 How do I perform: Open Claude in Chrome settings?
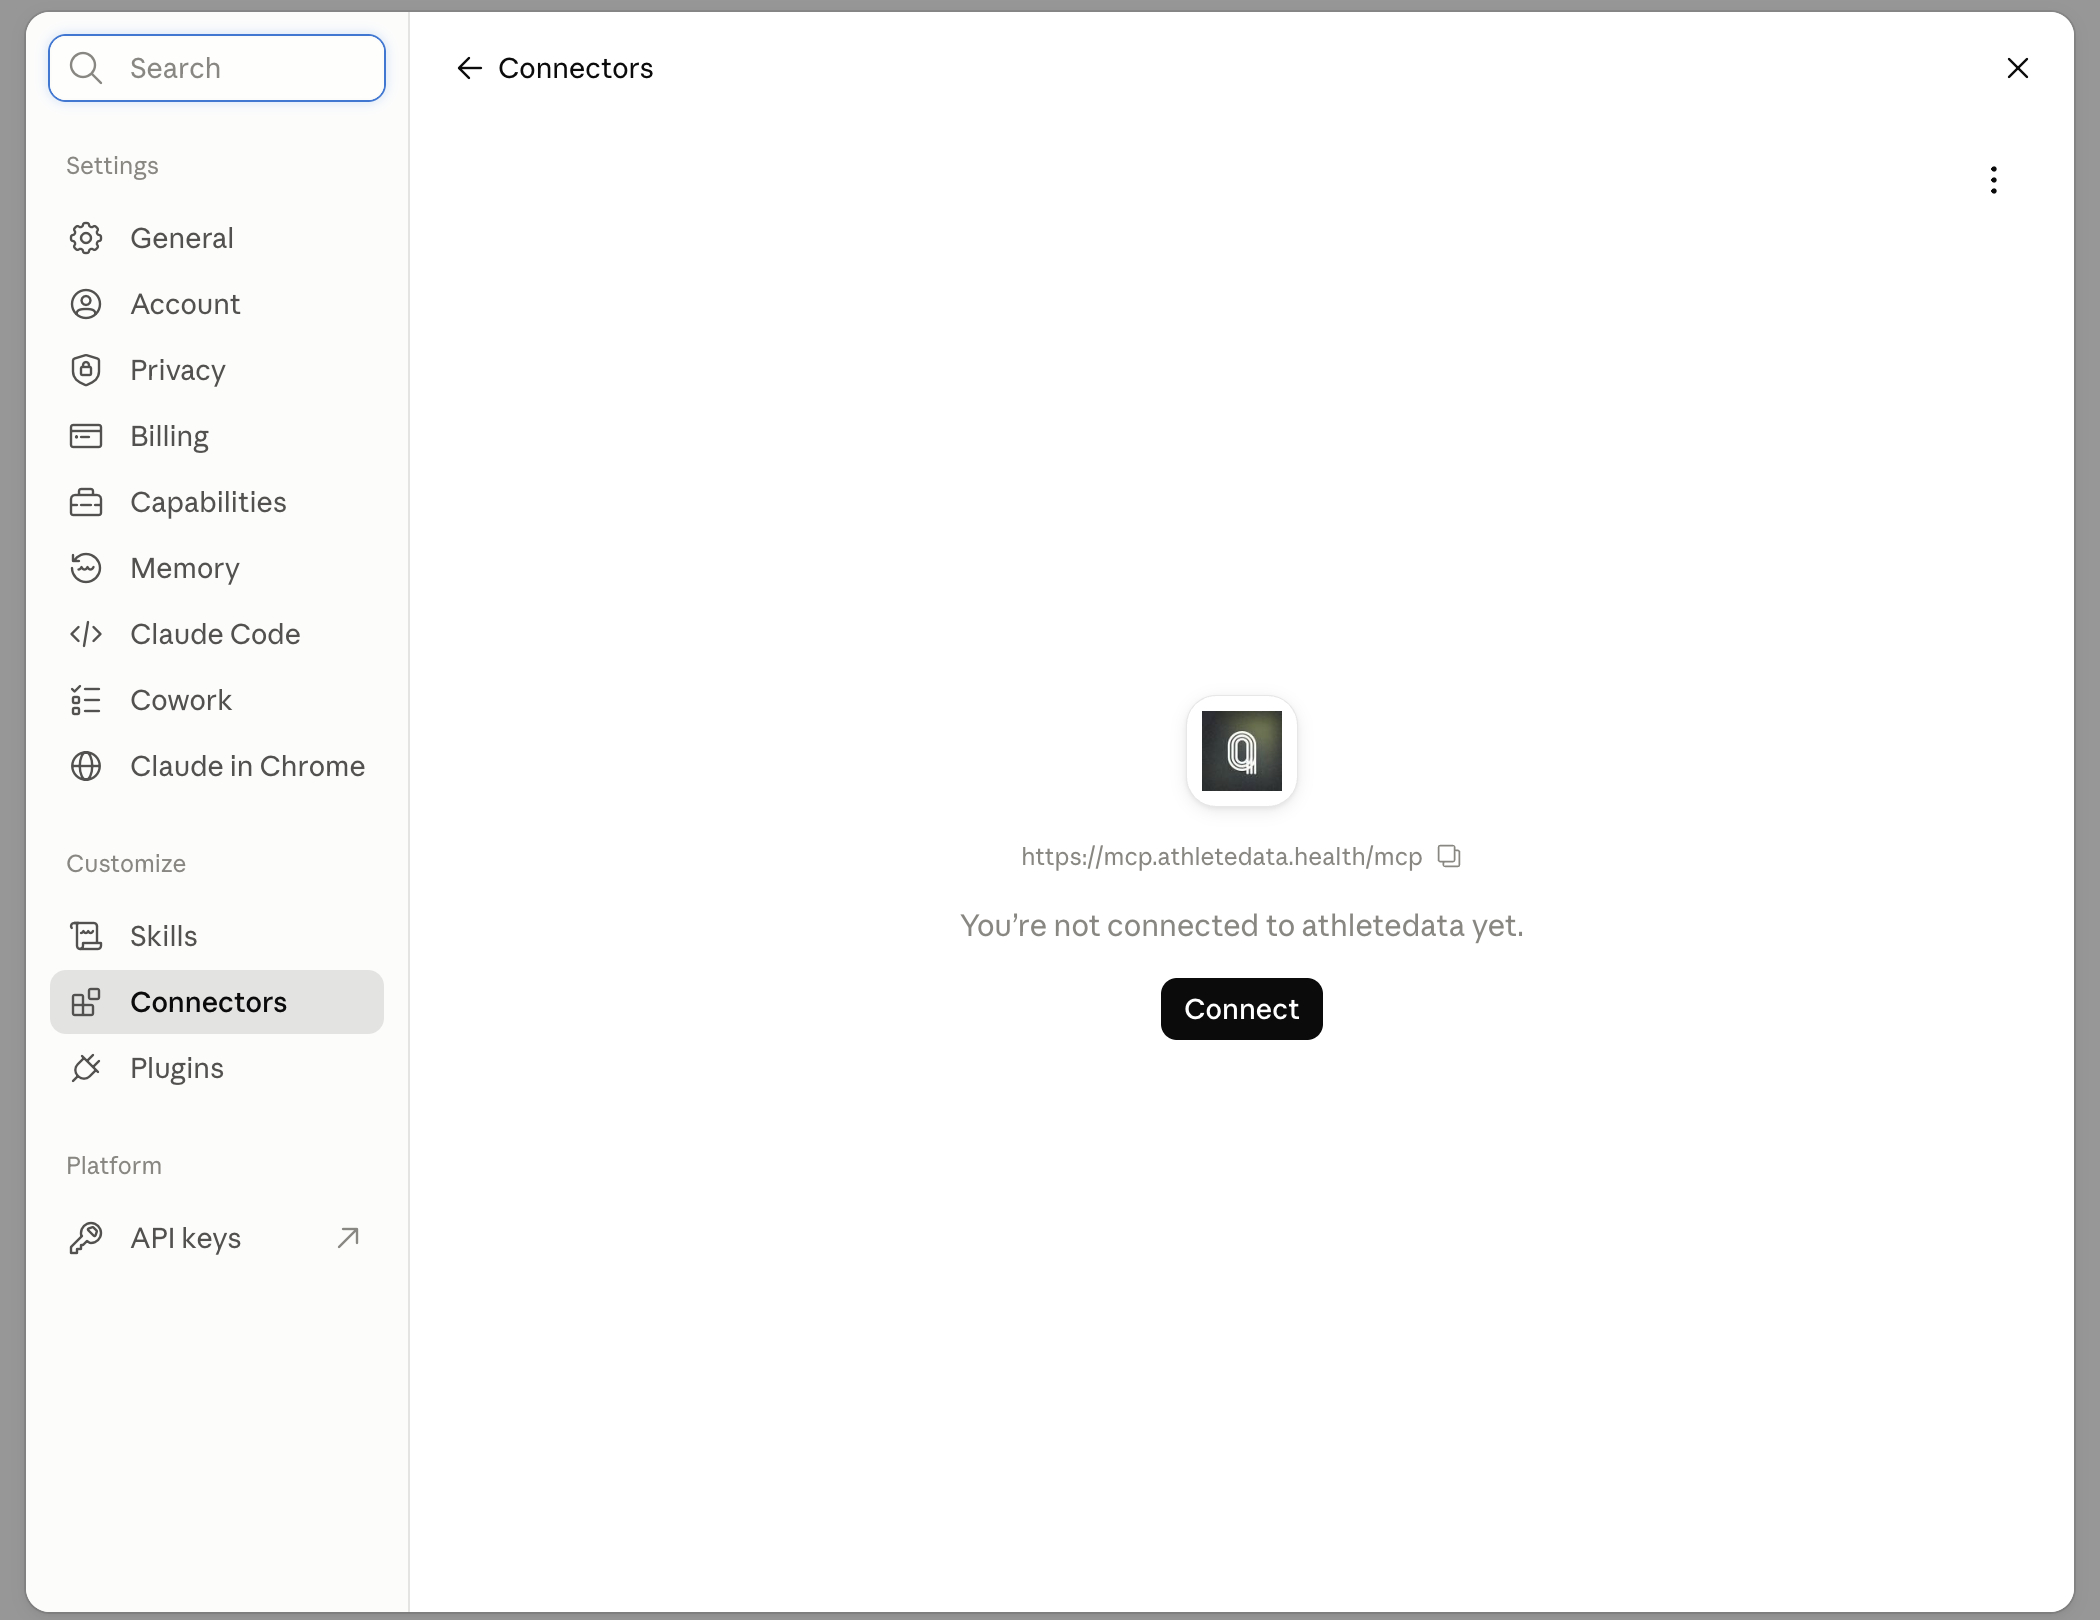[x=217, y=766]
